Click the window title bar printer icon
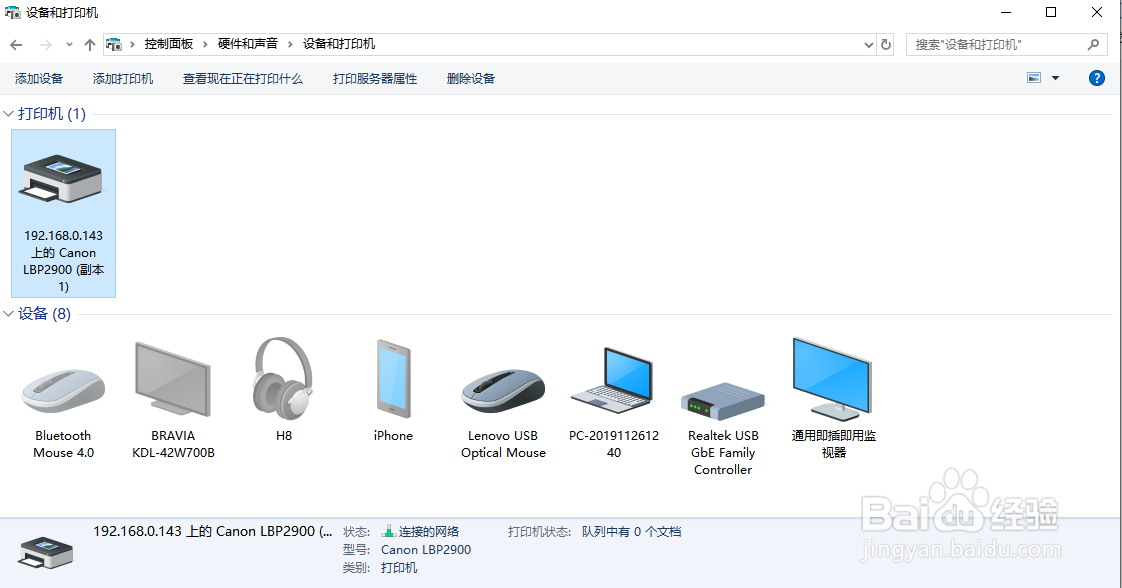1122x588 pixels. click(12, 12)
